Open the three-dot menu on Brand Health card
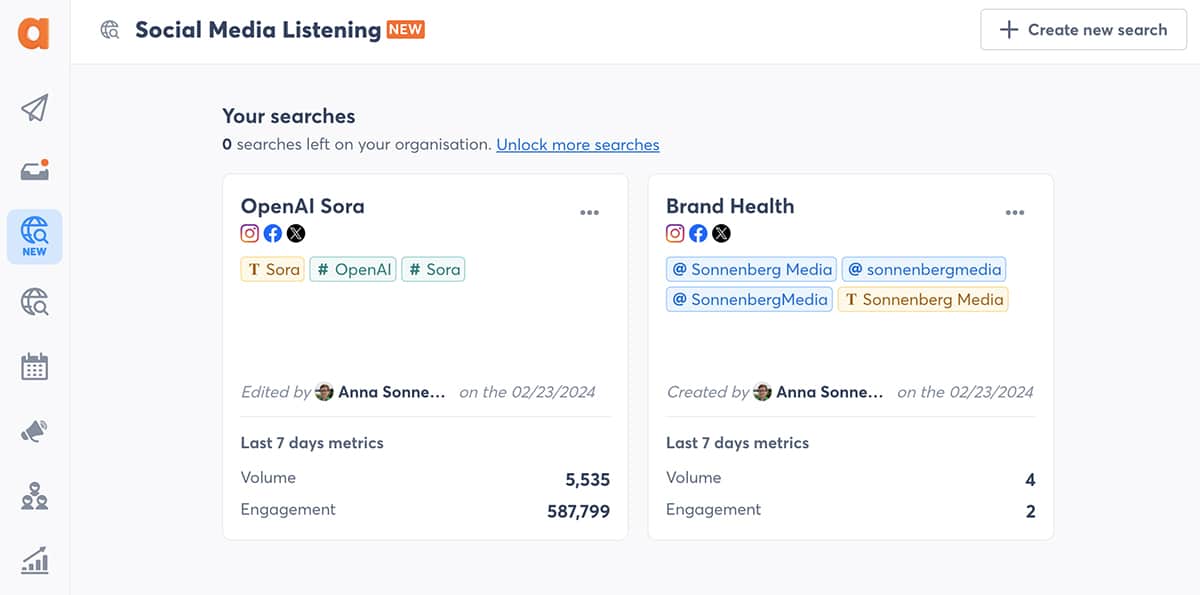The image size is (1200, 595). point(1015,212)
